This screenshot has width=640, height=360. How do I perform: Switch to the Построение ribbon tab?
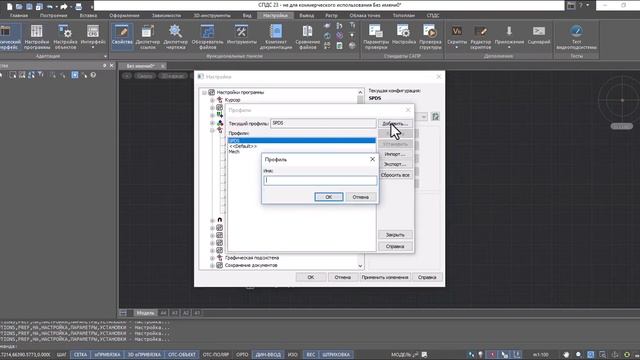point(53,16)
